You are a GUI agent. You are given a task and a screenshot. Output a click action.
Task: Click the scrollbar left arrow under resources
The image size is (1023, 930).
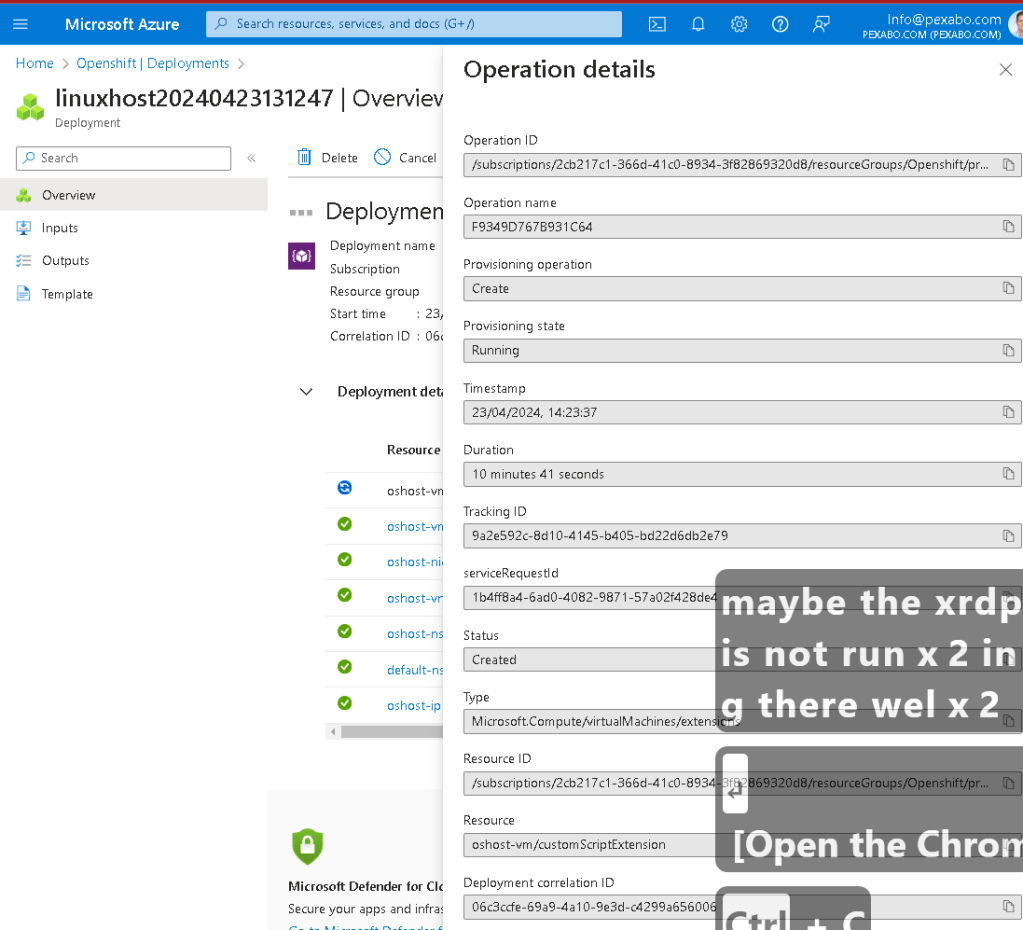point(333,732)
